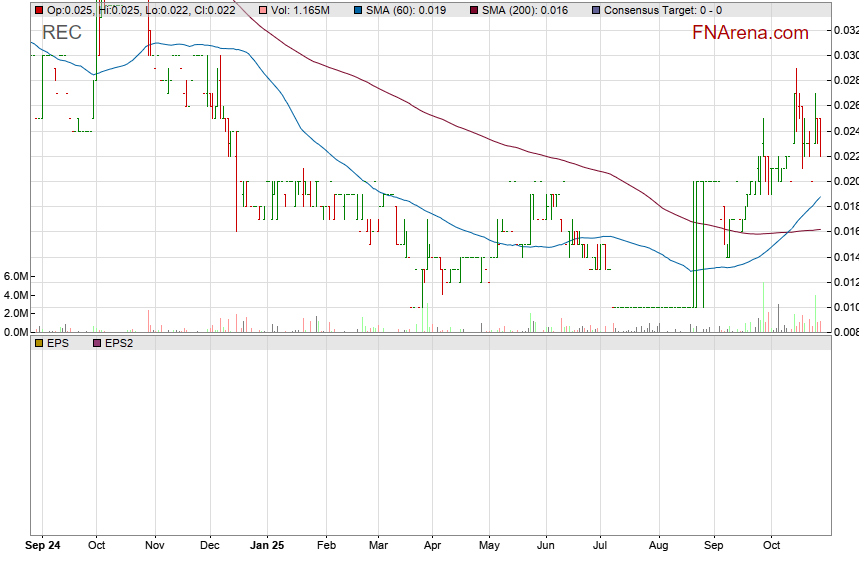Click the Aug date axis label

point(658,547)
